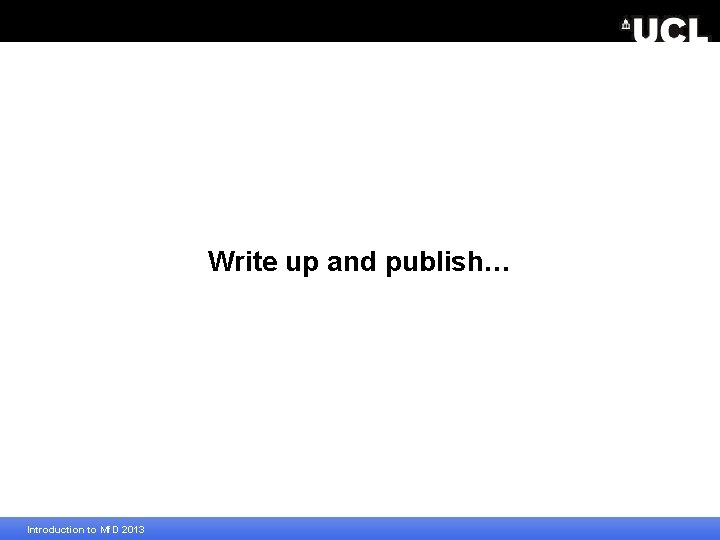Select the 'Write up and publish…' heading text
The width and height of the screenshot is (720, 540).
point(359,262)
